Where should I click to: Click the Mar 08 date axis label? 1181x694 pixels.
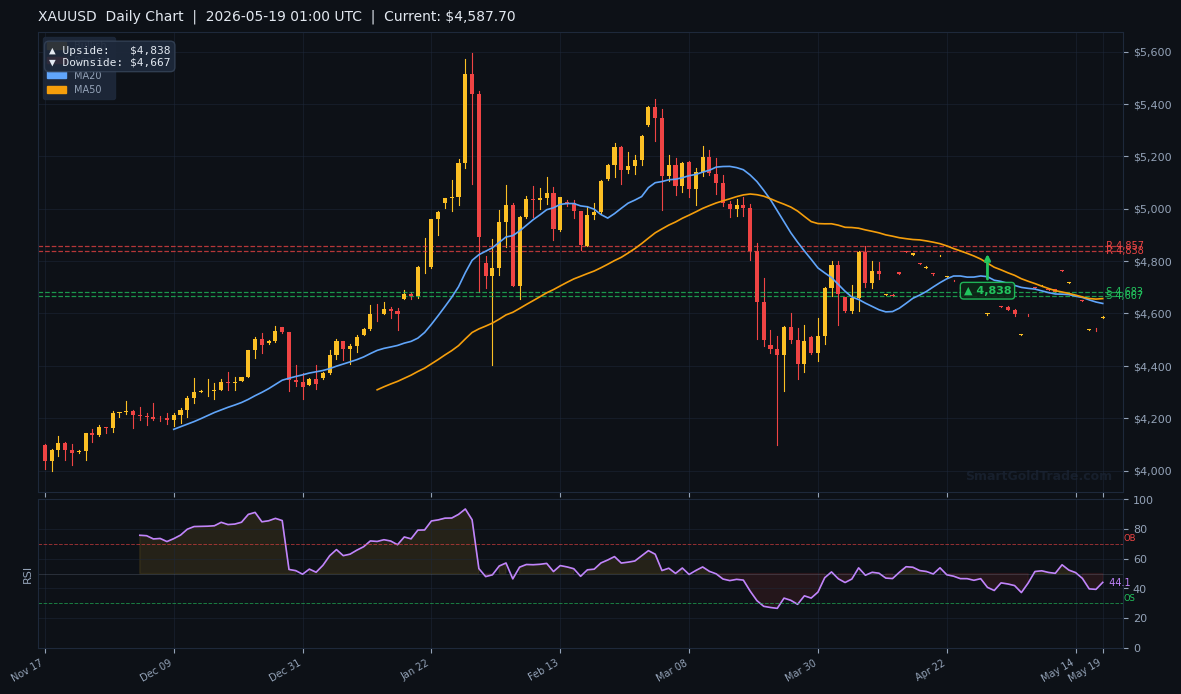pyautogui.click(x=673, y=668)
